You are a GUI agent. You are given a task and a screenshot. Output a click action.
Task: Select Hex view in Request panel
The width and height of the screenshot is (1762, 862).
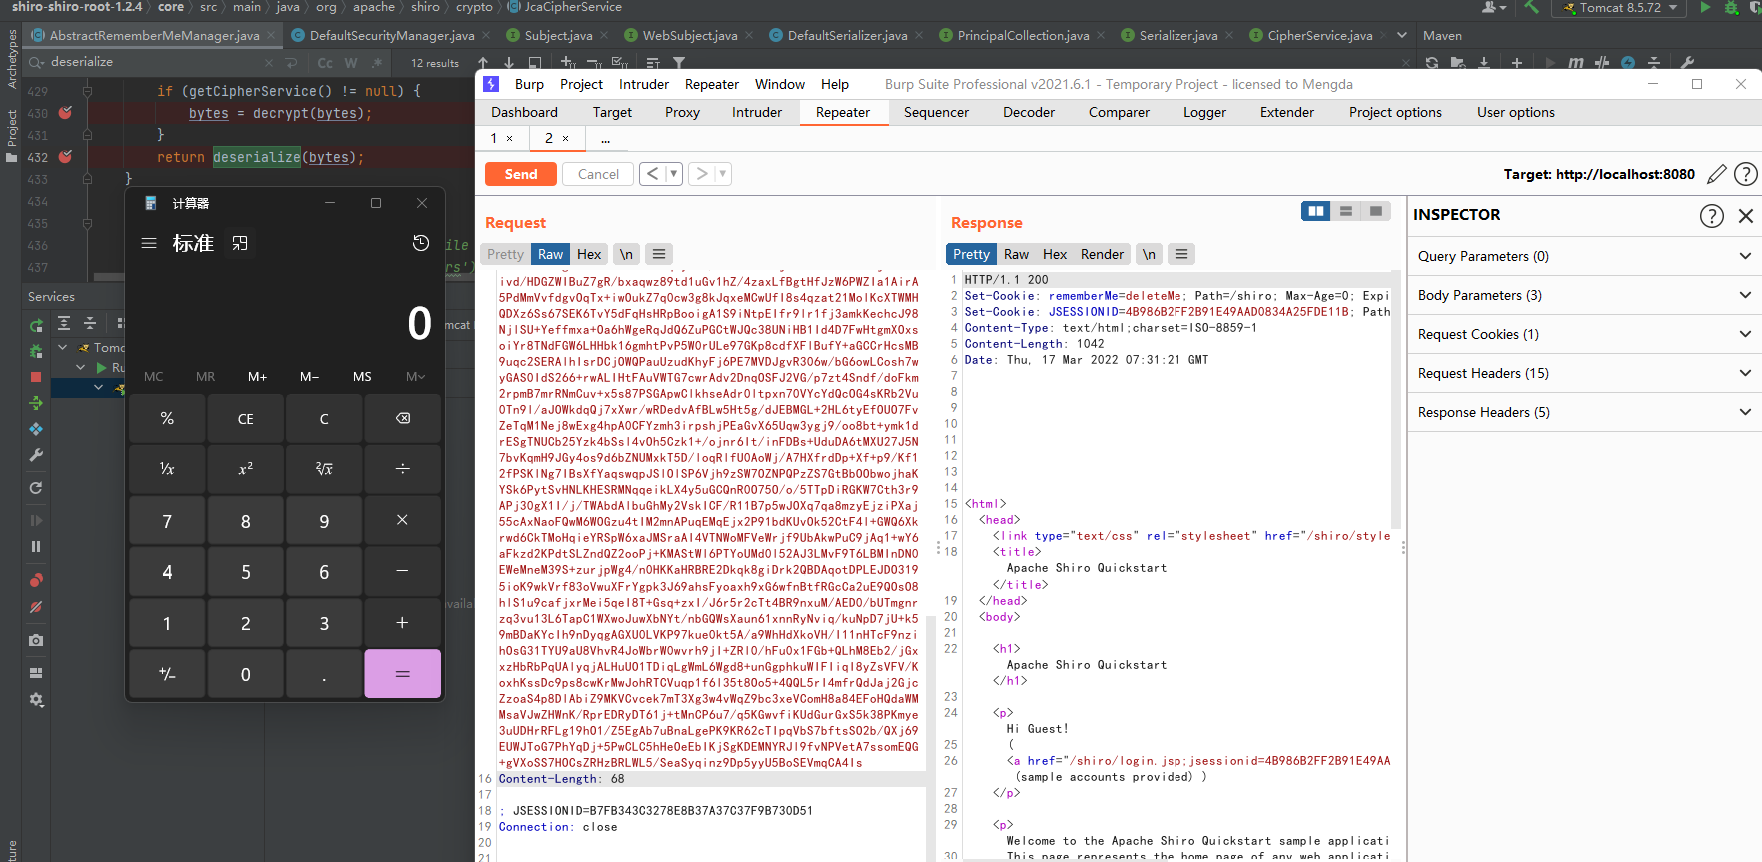pos(589,254)
